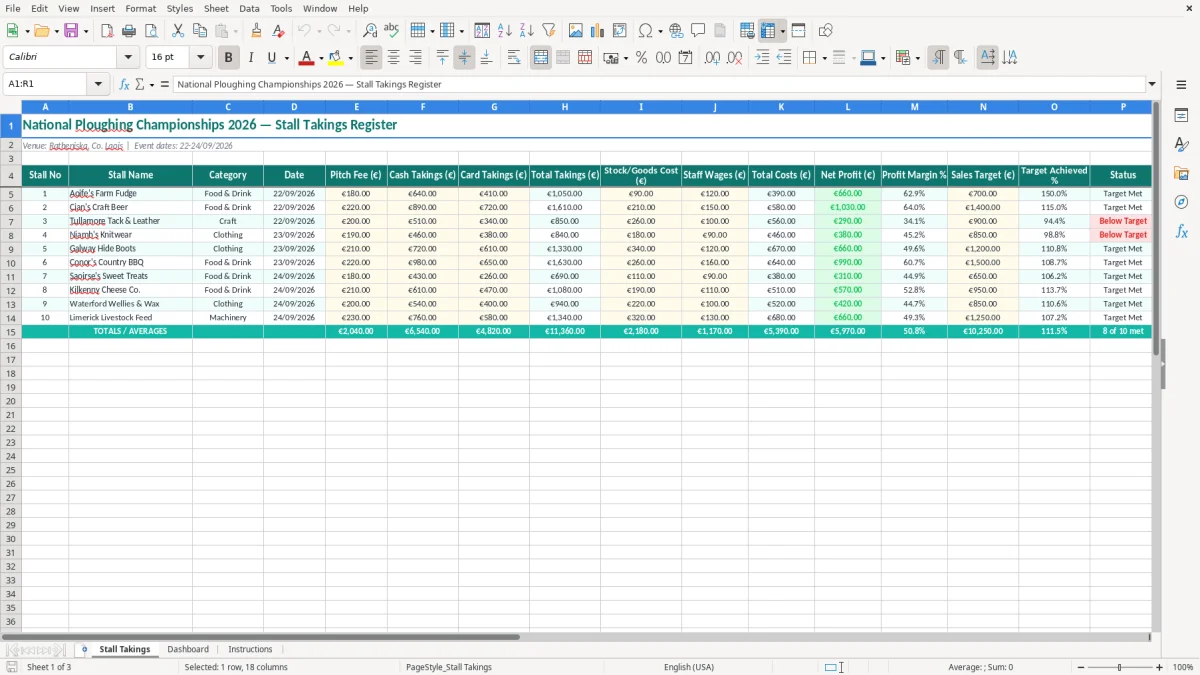This screenshot has width=1200, height=675.
Task: Insert a chart
Action: tap(598, 31)
